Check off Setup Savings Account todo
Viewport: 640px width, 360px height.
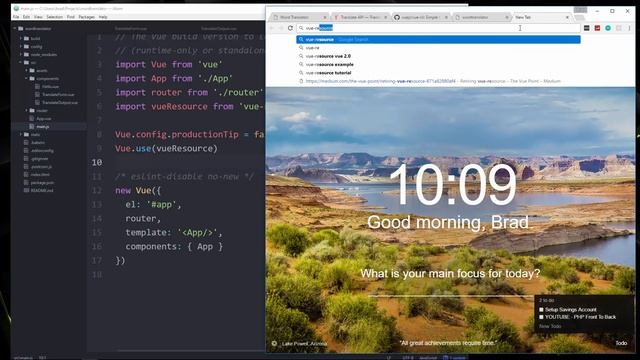(x=541, y=310)
